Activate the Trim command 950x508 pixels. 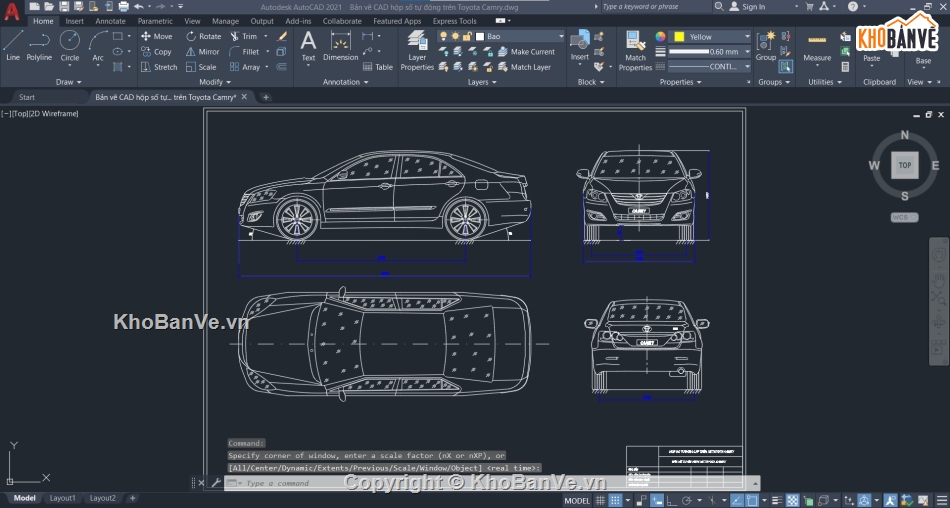244,36
